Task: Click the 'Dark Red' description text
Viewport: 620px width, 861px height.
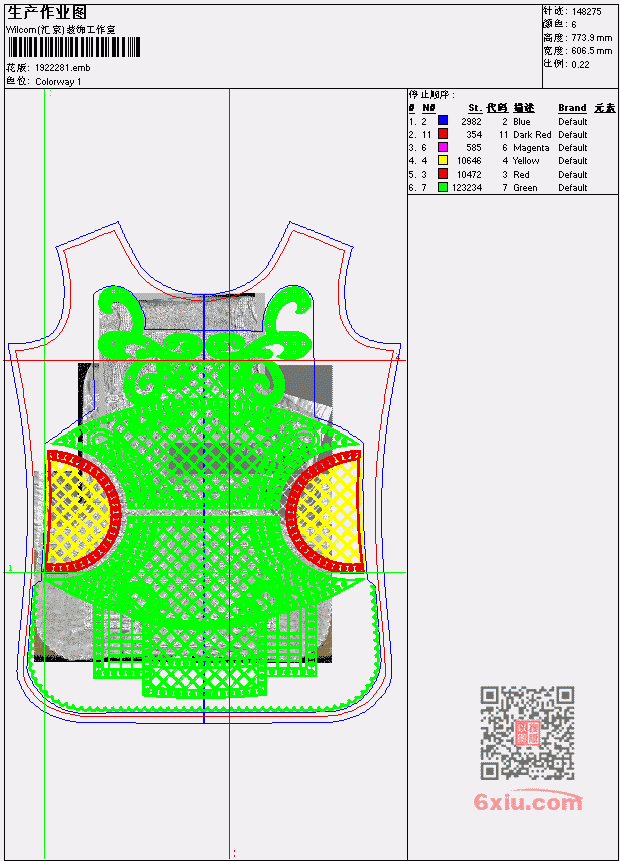Action: pyautogui.click(x=532, y=135)
